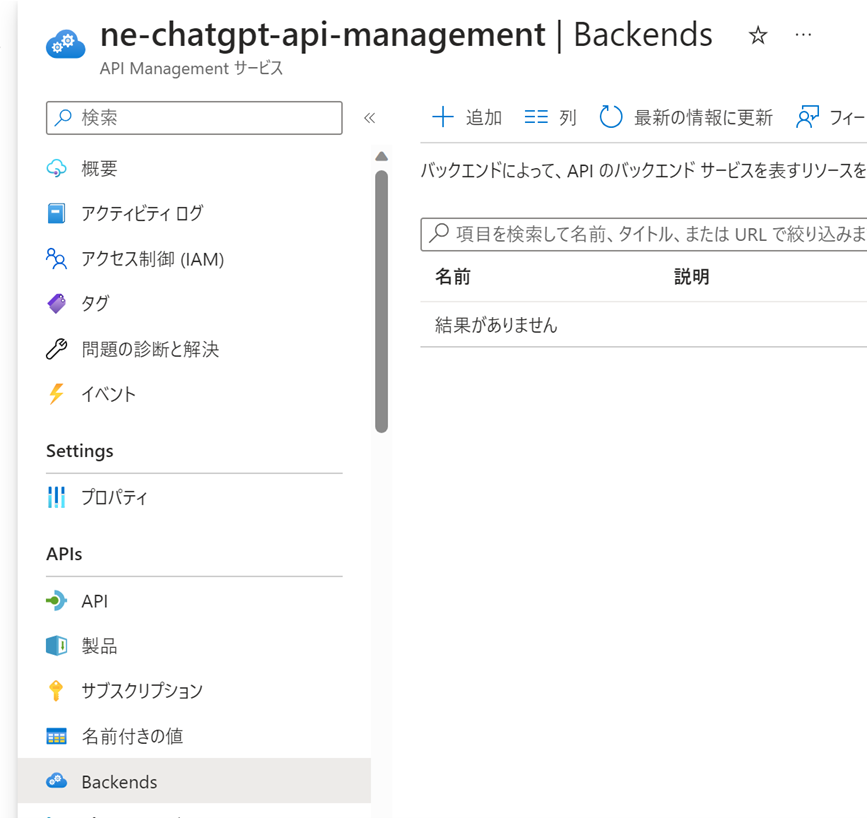
Task: Click the favorite star icon
Action: tap(758, 36)
